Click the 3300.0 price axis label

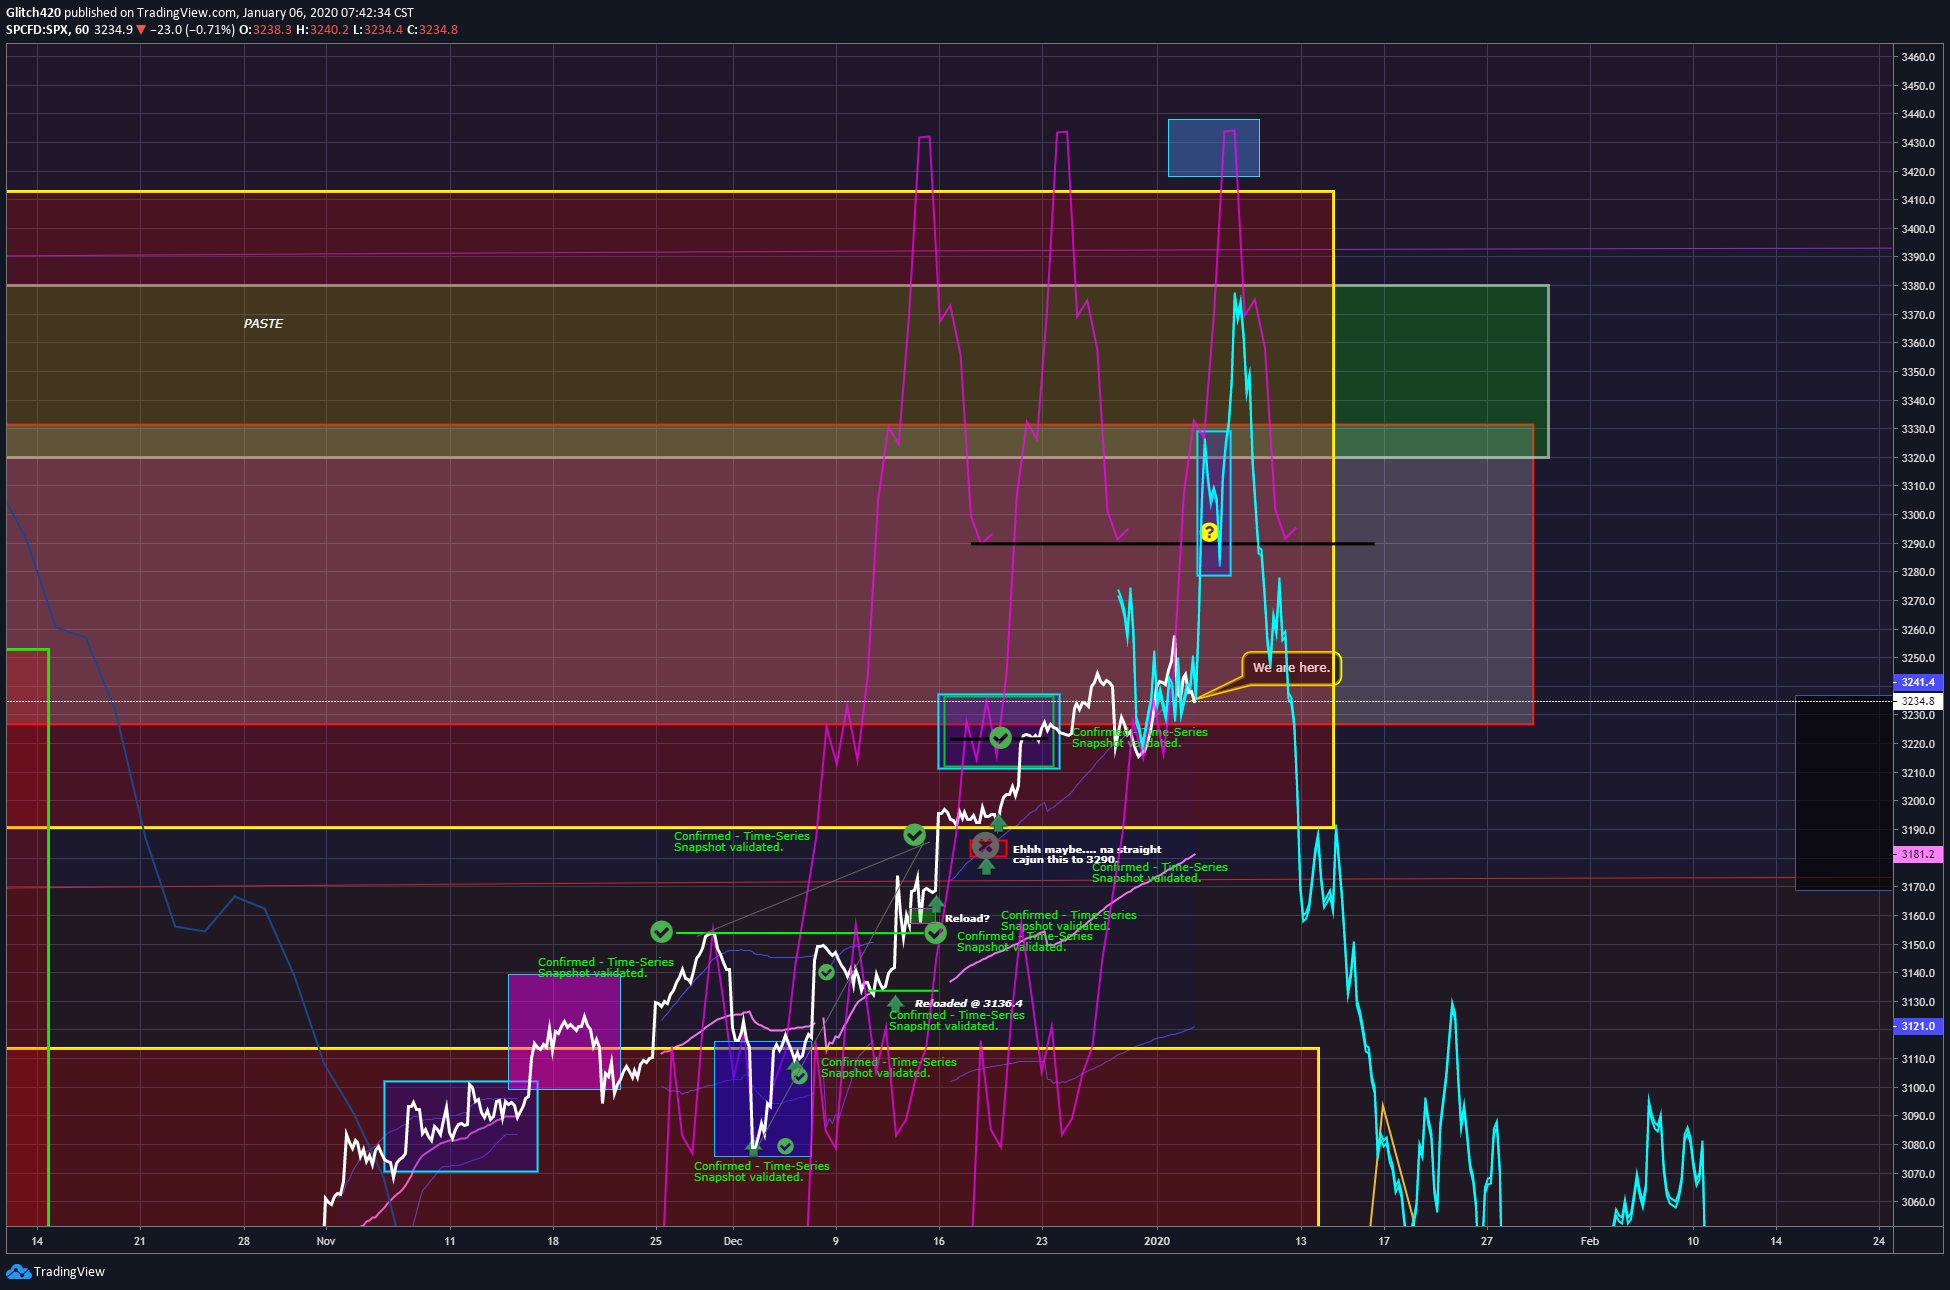point(1918,515)
